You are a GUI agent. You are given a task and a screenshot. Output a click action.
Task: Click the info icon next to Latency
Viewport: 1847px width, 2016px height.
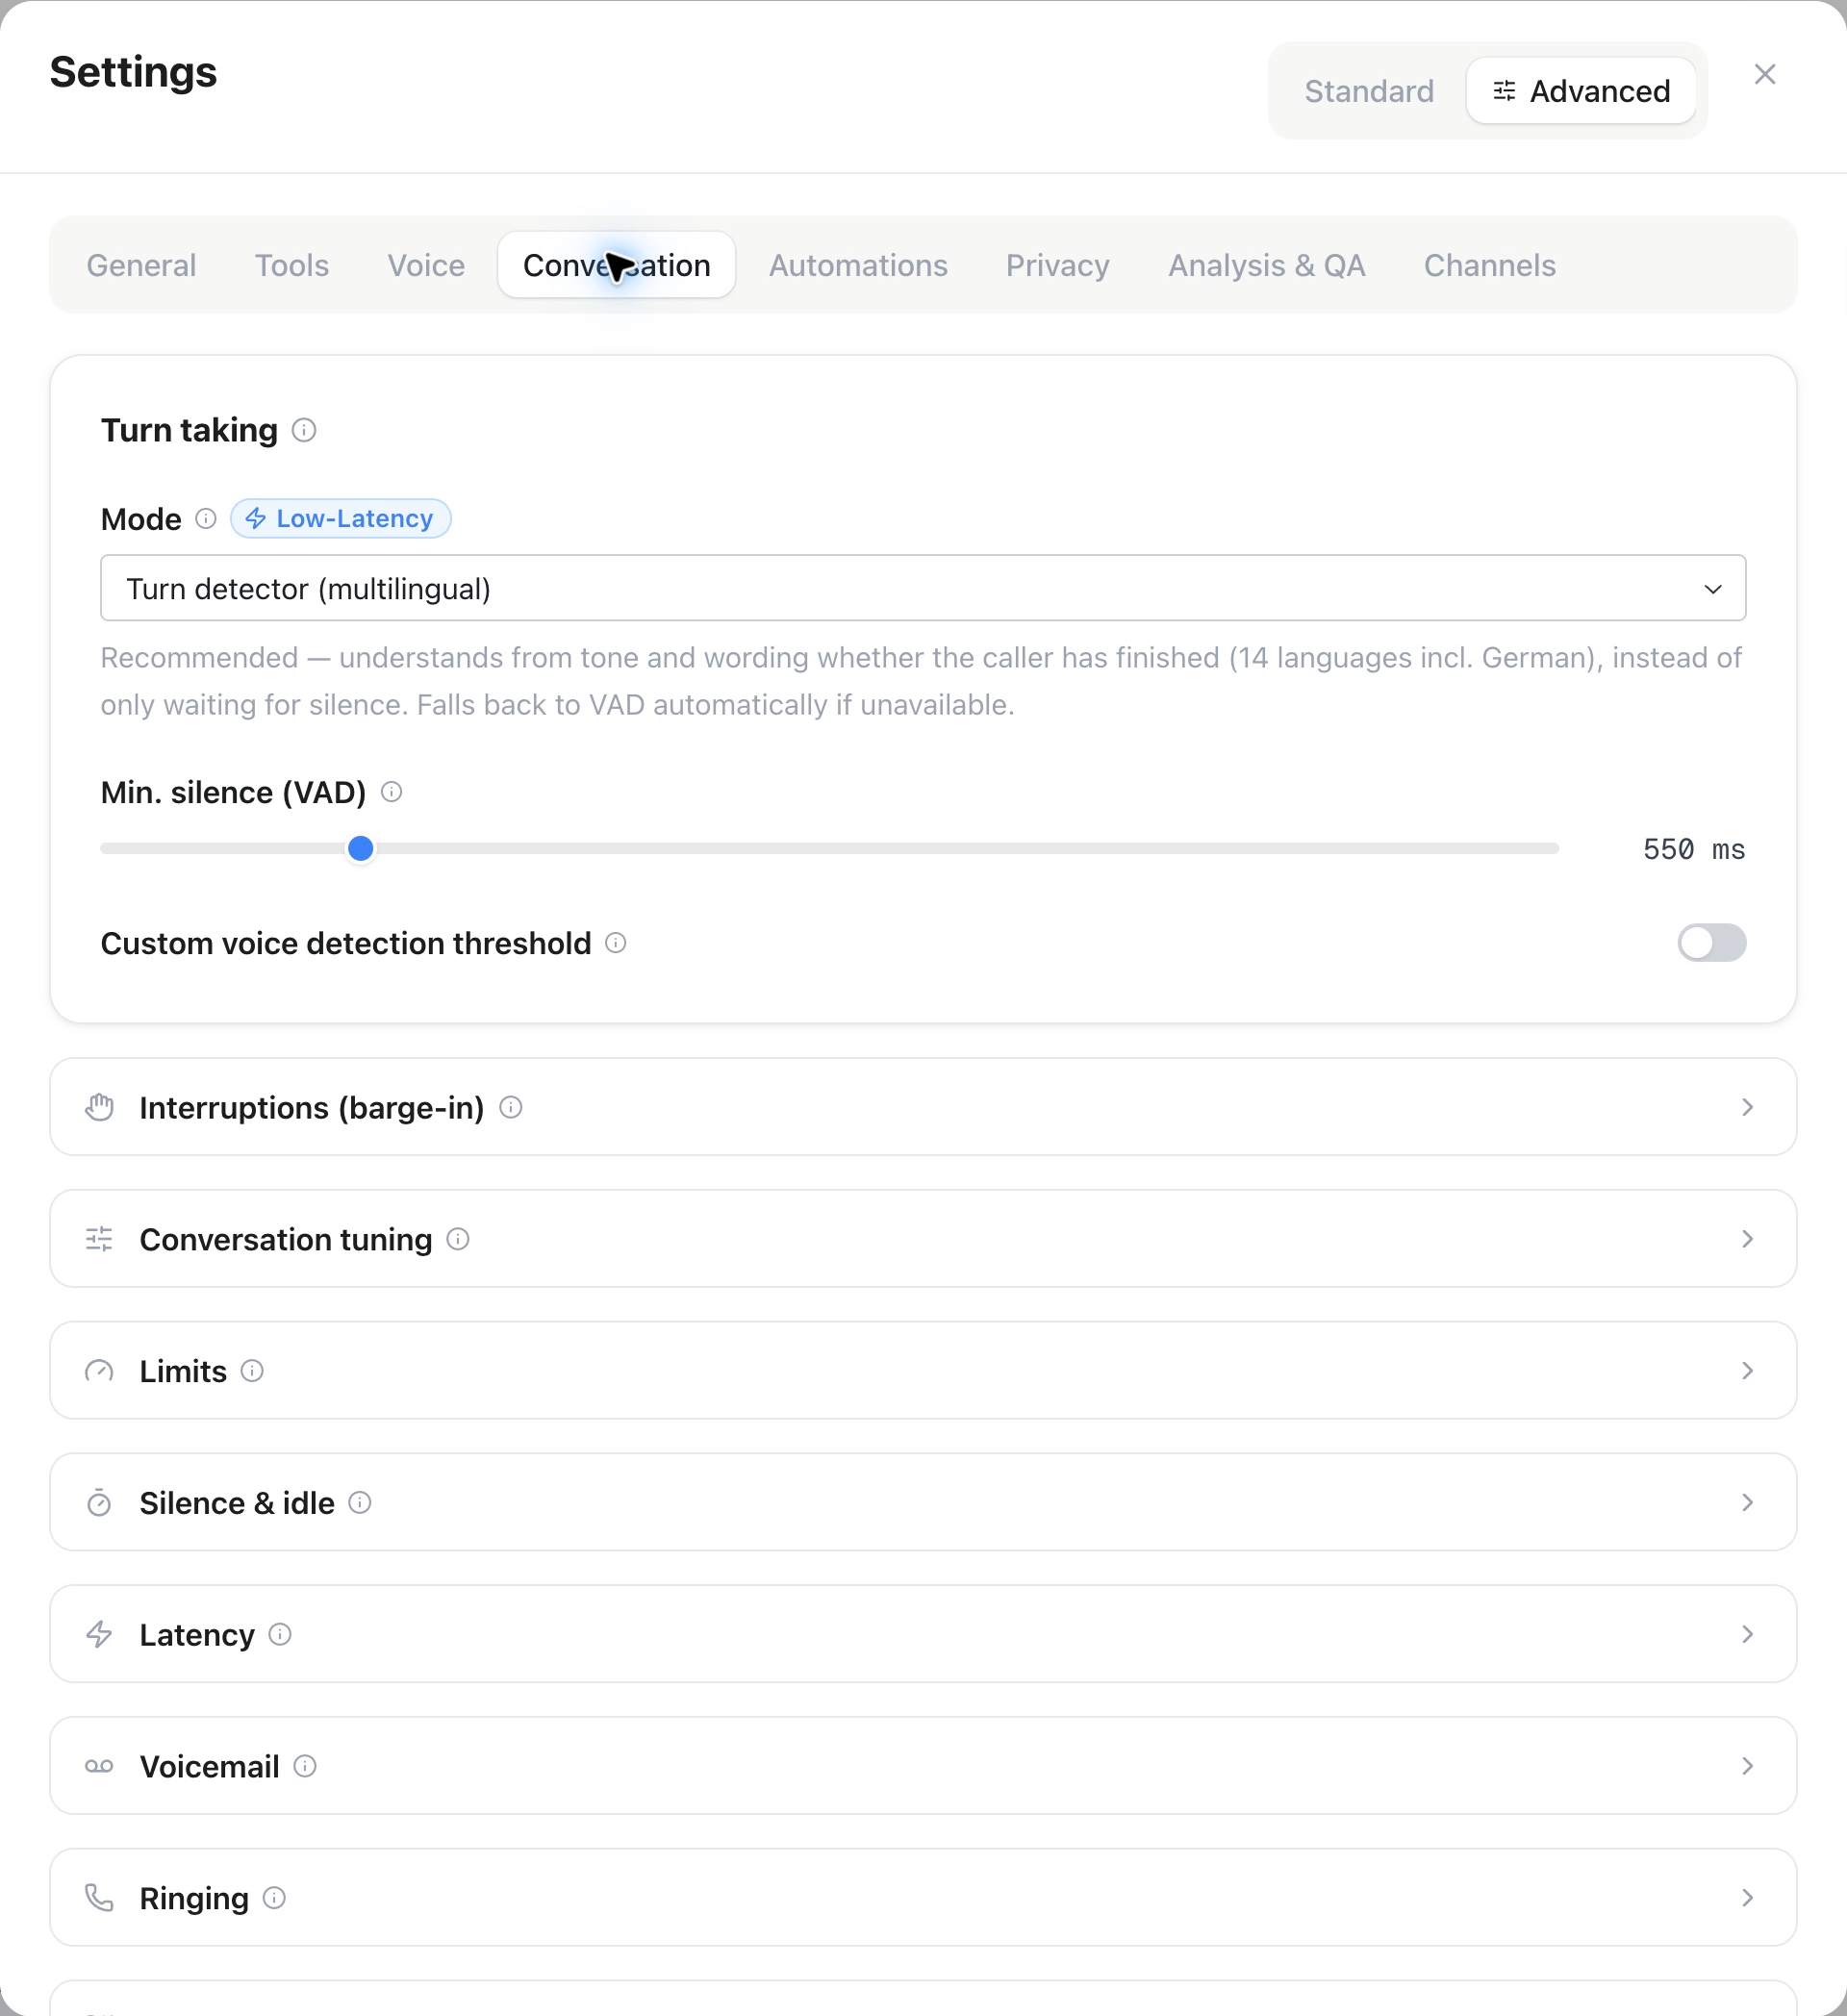(x=280, y=1634)
